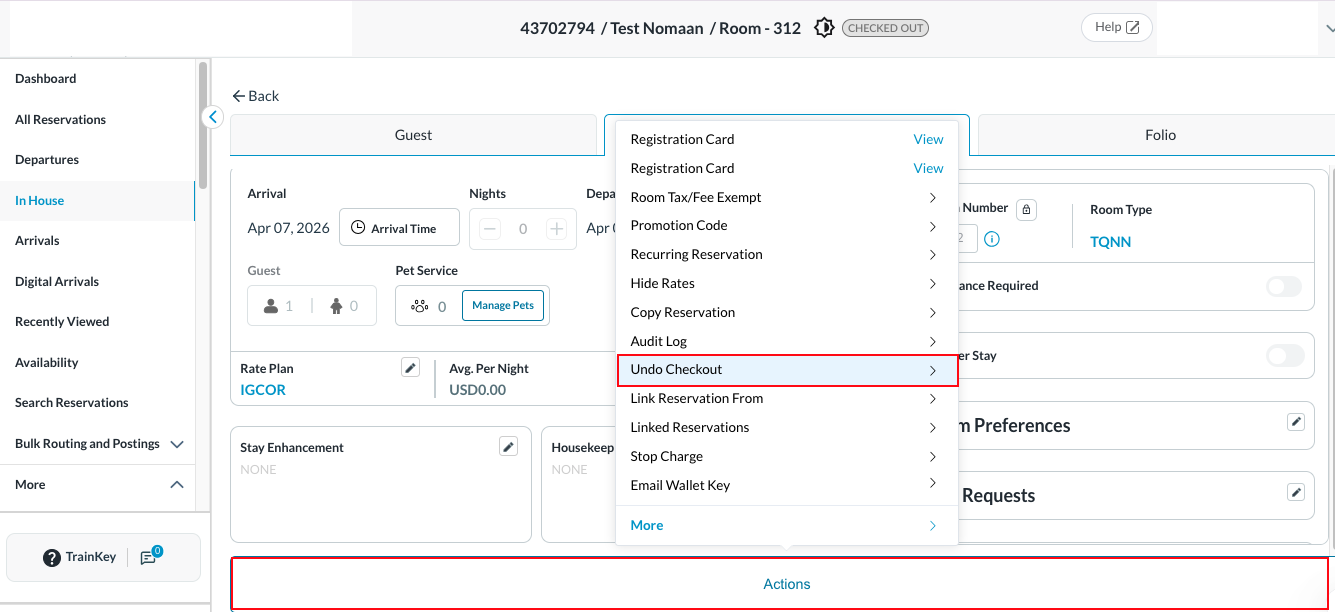Toggle the Stay switch

tap(1284, 356)
